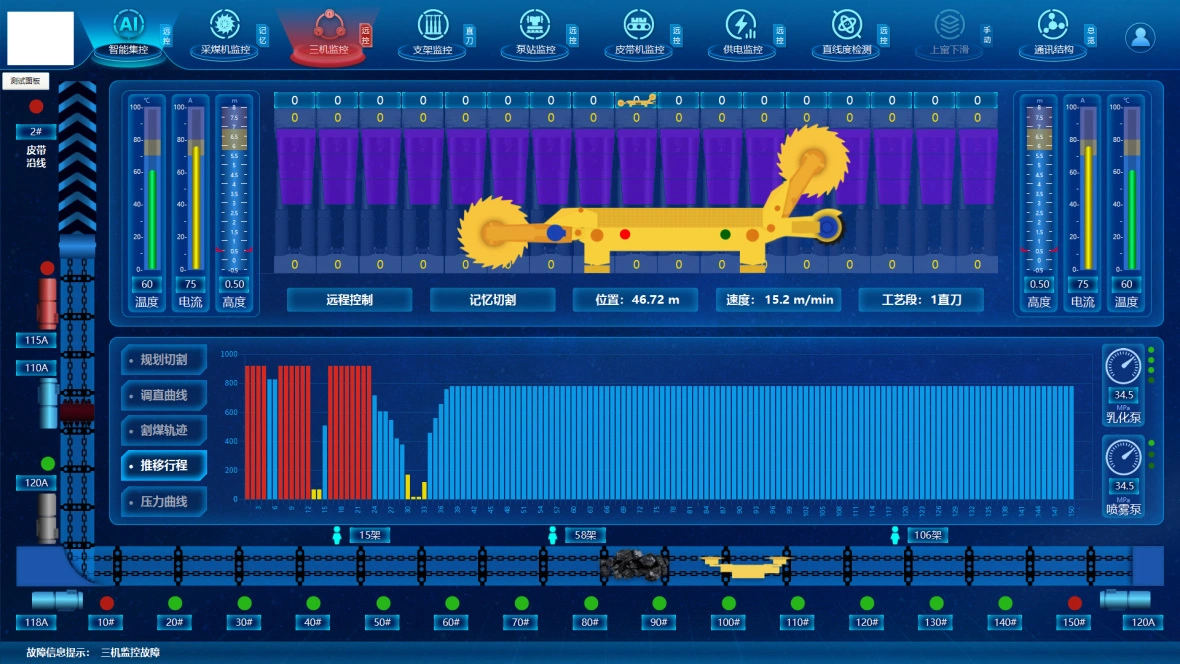Open the 智能集控 AI control icon
Screen dimensions: 1180x664
(x=128, y=25)
